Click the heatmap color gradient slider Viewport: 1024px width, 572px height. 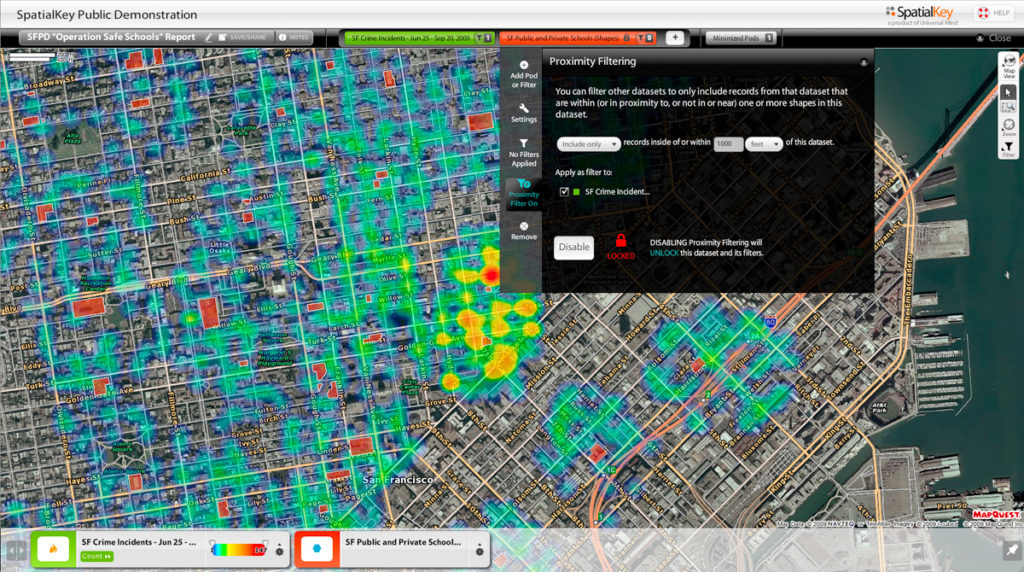tap(238, 550)
